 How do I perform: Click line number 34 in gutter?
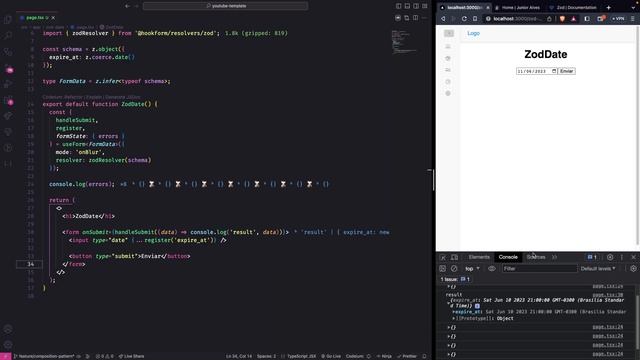(x=31, y=264)
